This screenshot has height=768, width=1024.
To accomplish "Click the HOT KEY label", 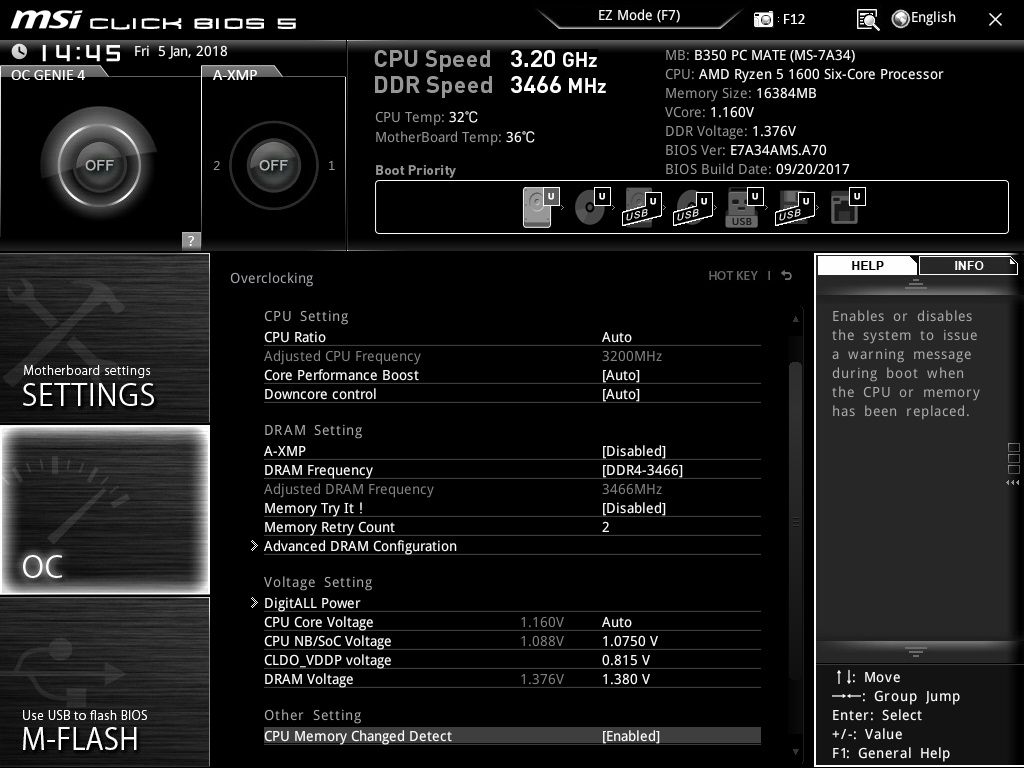I will point(733,276).
